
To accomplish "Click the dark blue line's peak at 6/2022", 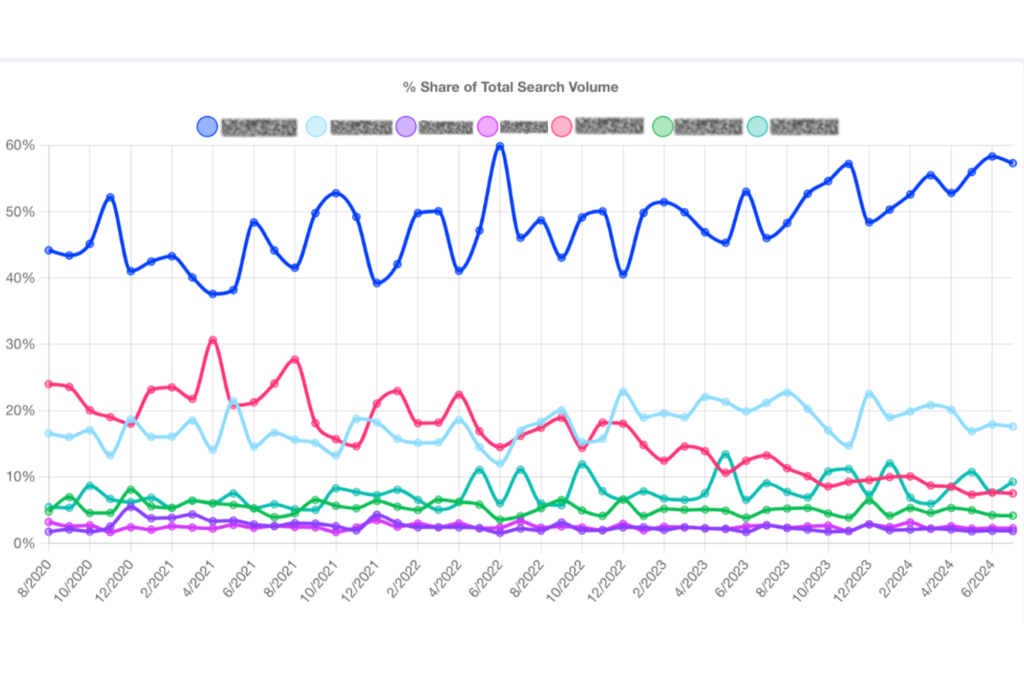I will 499,146.
